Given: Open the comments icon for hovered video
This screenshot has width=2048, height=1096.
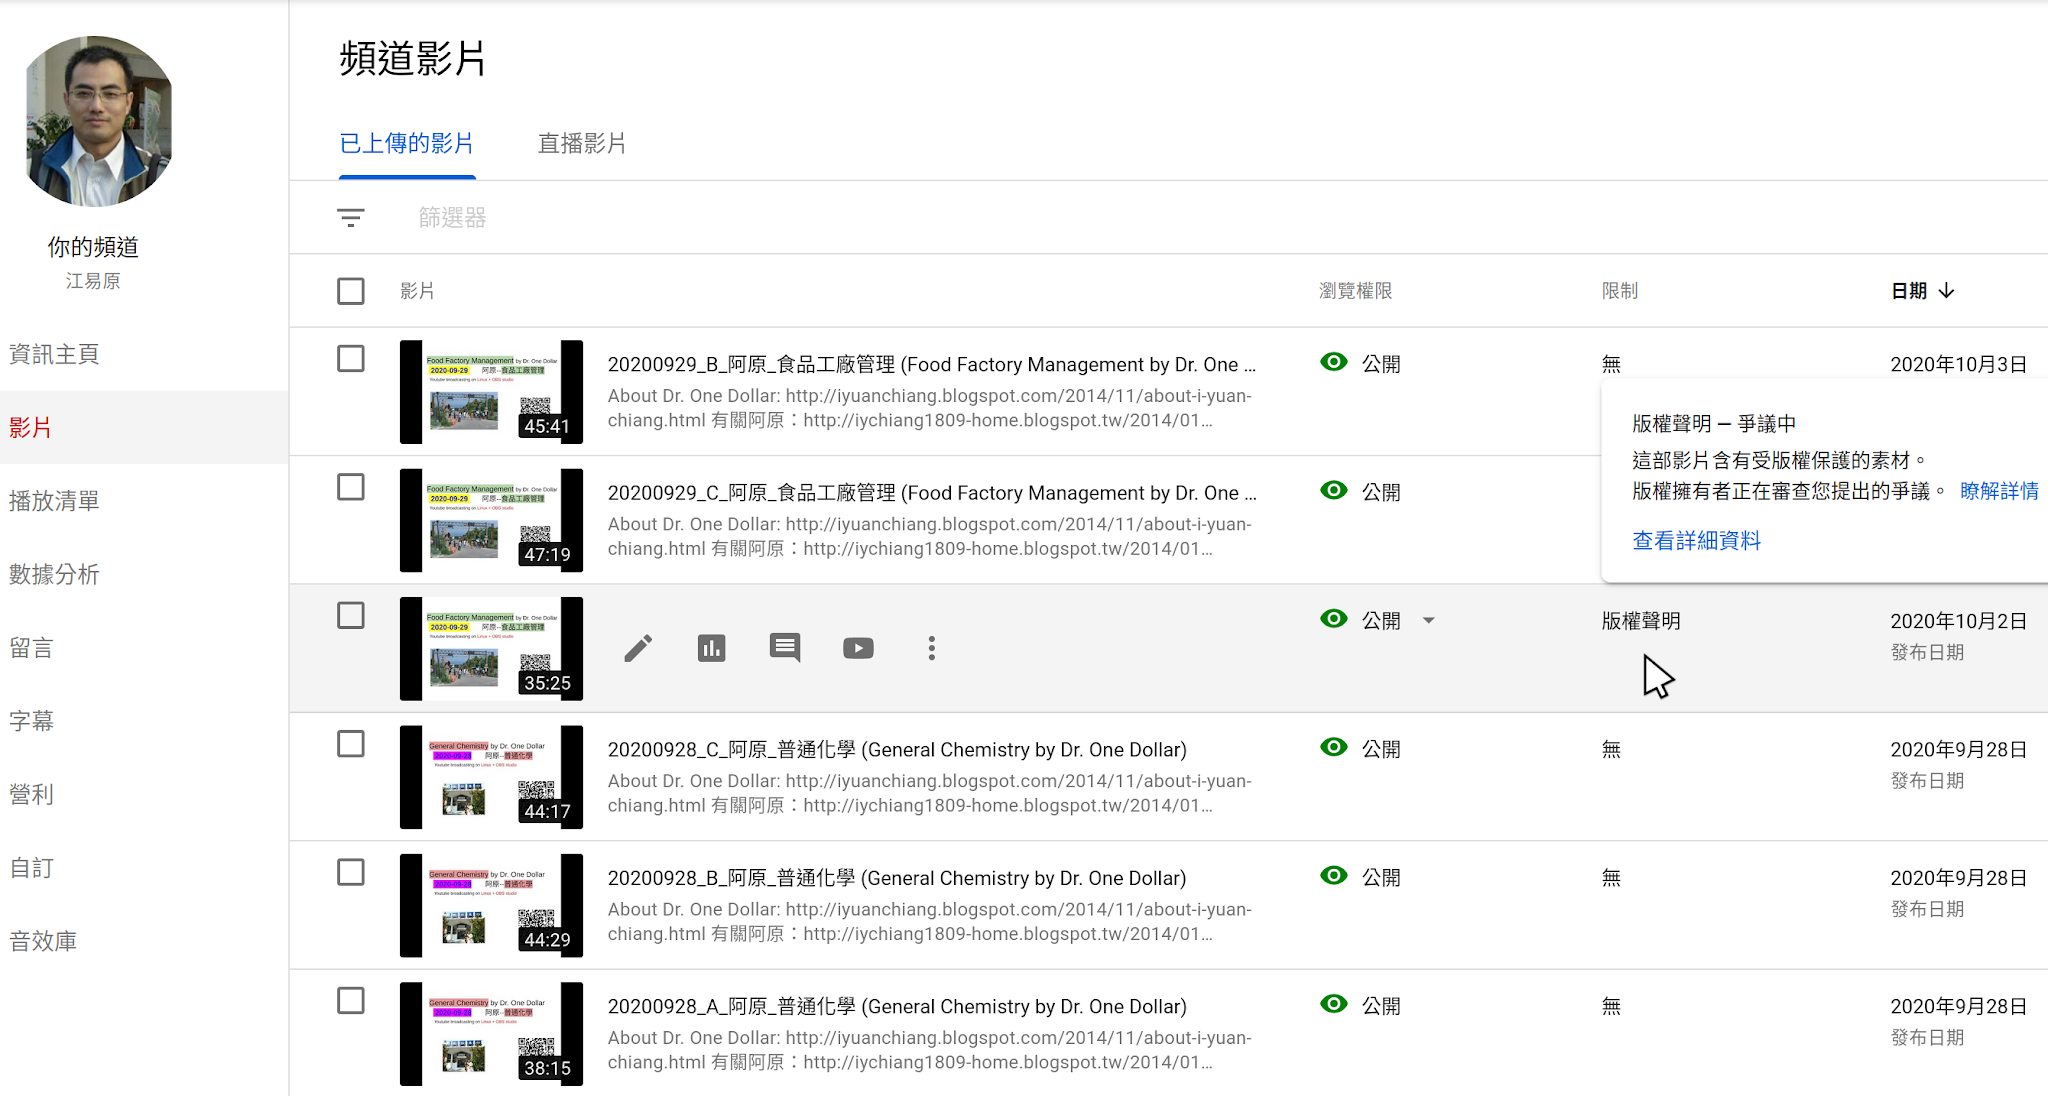Looking at the screenshot, I should point(785,648).
